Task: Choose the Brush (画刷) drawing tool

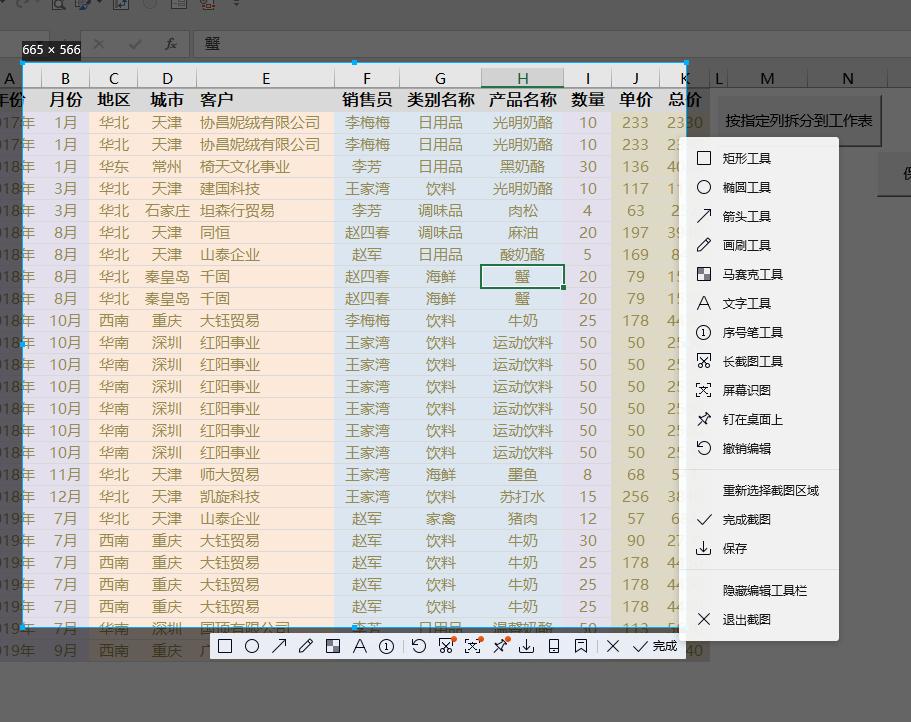Action: pos(304,647)
